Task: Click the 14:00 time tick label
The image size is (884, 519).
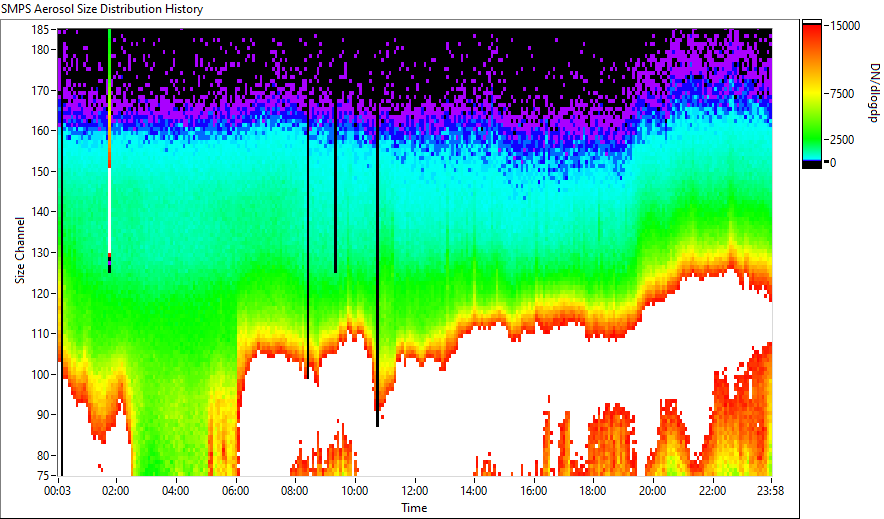Action: pos(474,491)
